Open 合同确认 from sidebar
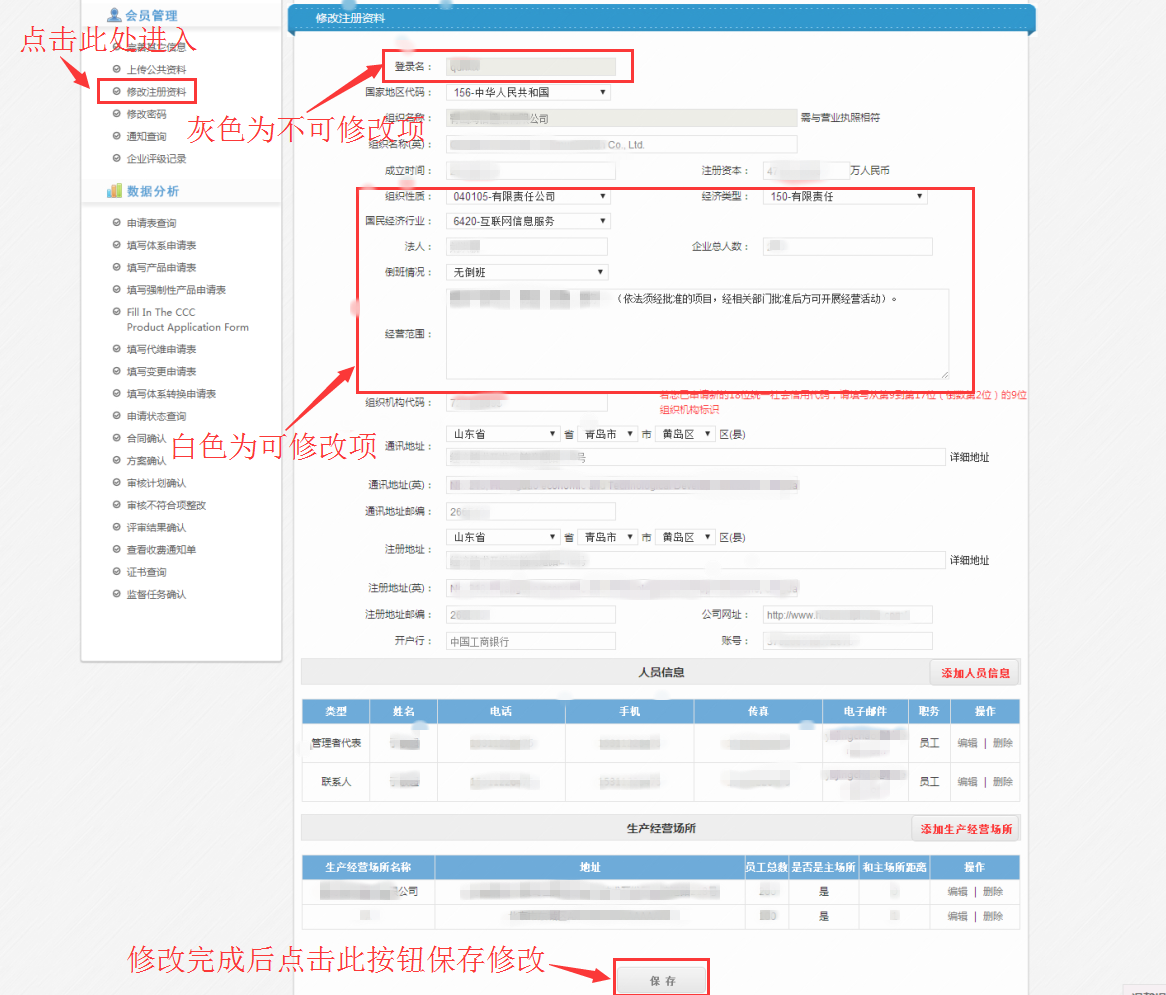The width and height of the screenshot is (1166, 995). pyautogui.click(x=146, y=438)
